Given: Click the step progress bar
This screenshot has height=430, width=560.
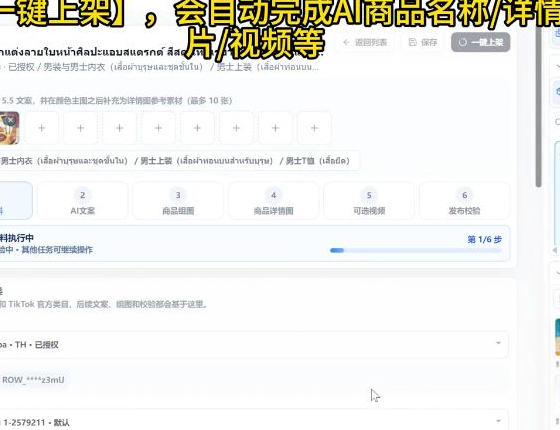Looking at the screenshot, I should [x=416, y=250].
